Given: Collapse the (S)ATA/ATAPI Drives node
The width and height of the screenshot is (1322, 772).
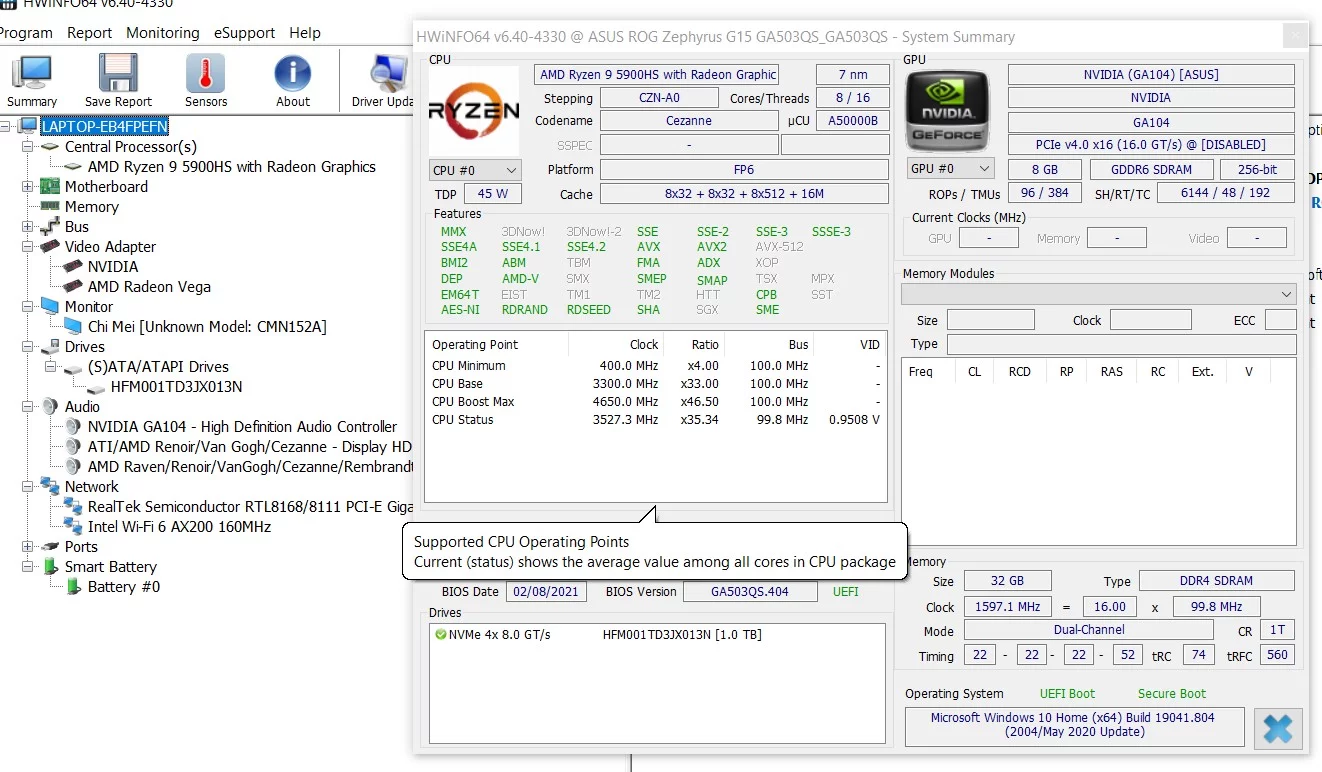Looking at the screenshot, I should point(50,367).
